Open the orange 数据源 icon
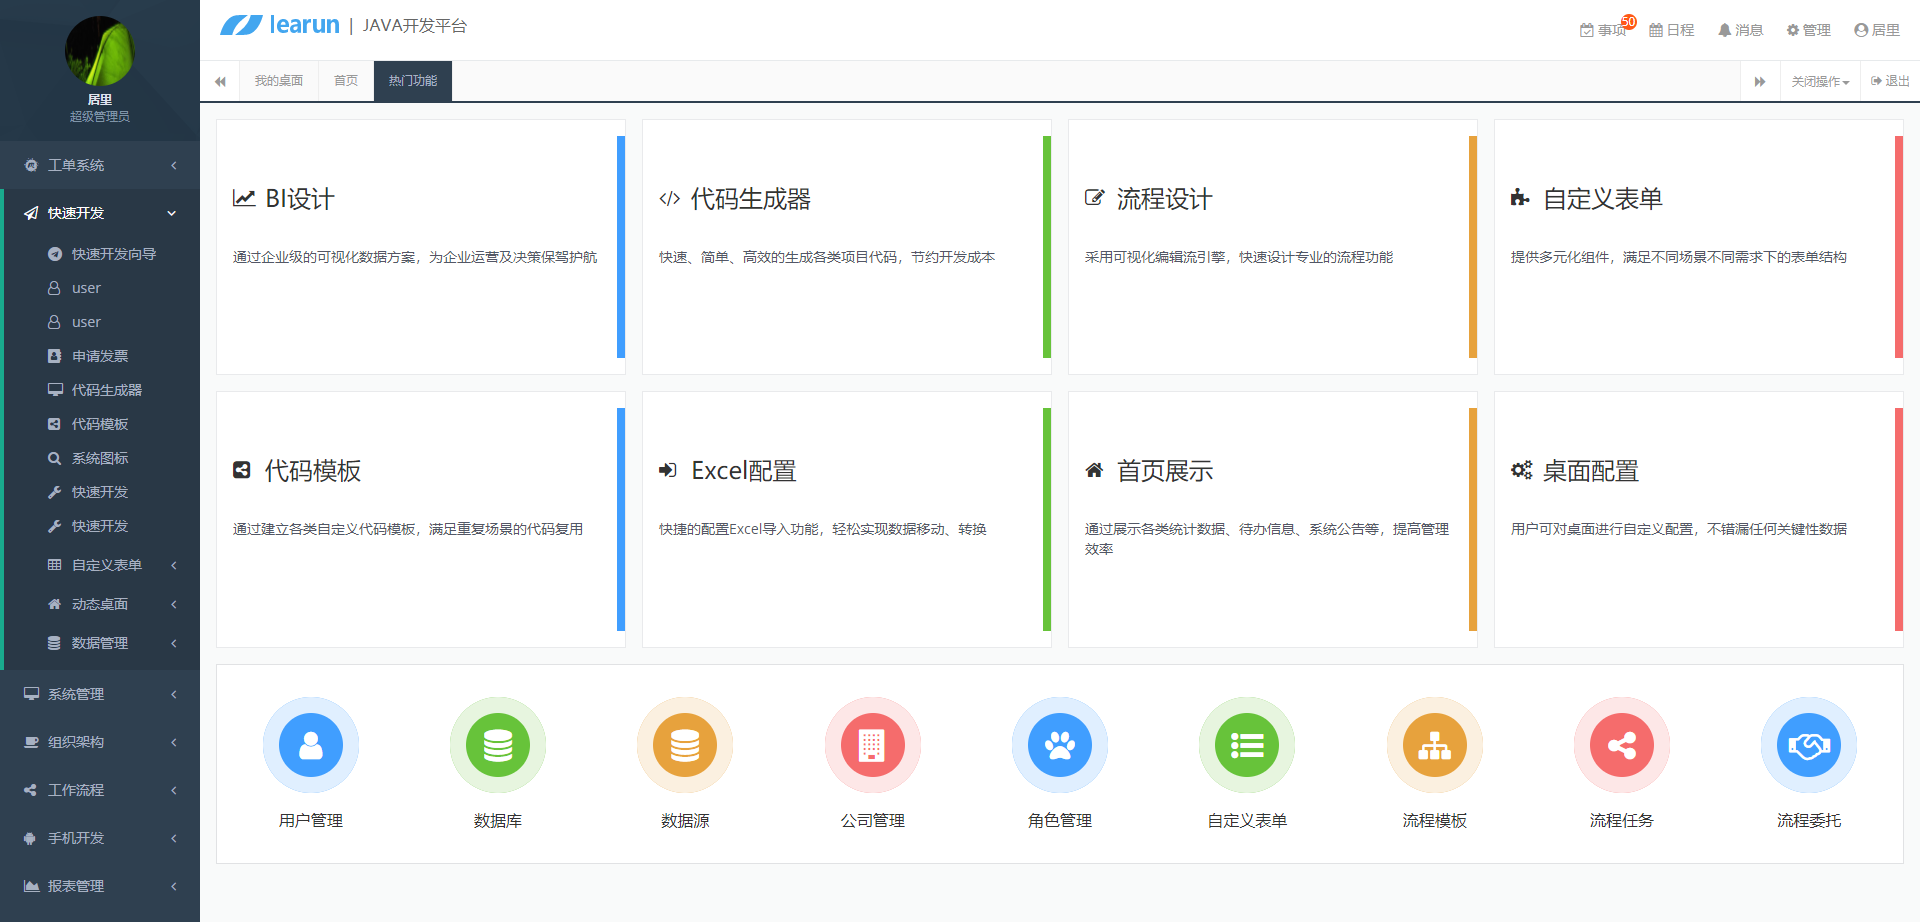This screenshot has height=922, width=1920. pos(684,746)
